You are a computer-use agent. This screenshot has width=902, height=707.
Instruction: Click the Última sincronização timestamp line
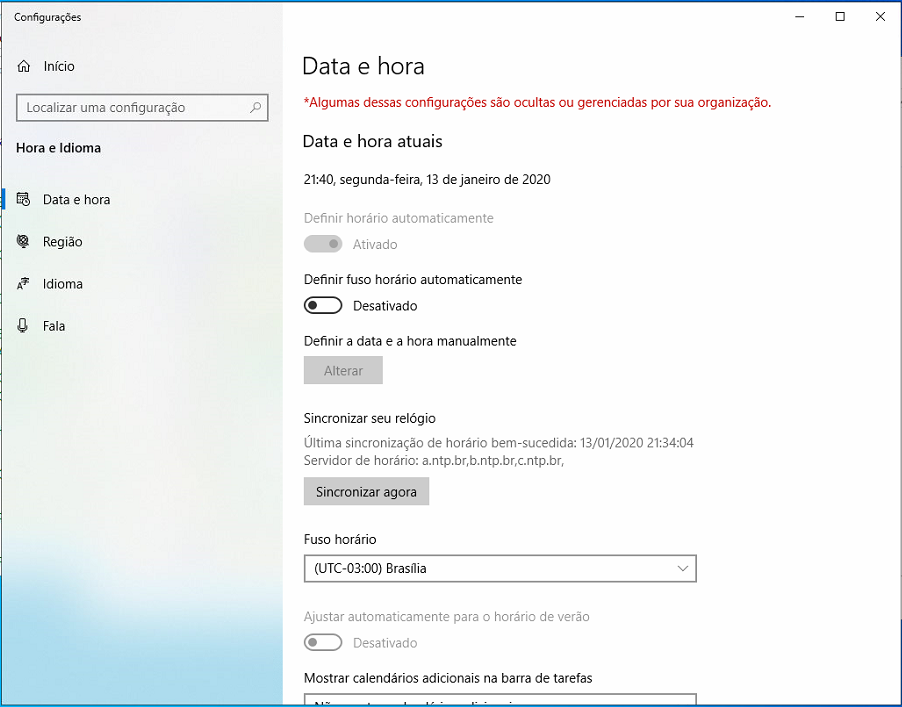499,443
